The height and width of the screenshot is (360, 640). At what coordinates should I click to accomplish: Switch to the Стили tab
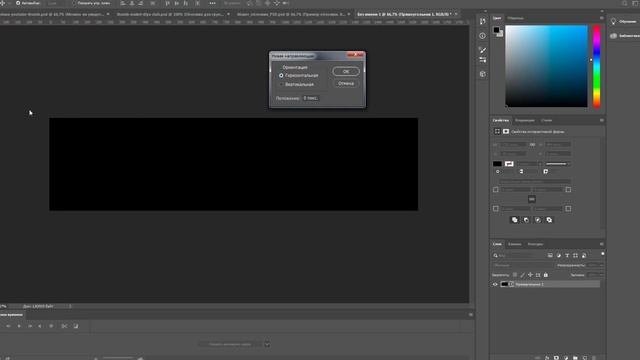pos(547,120)
